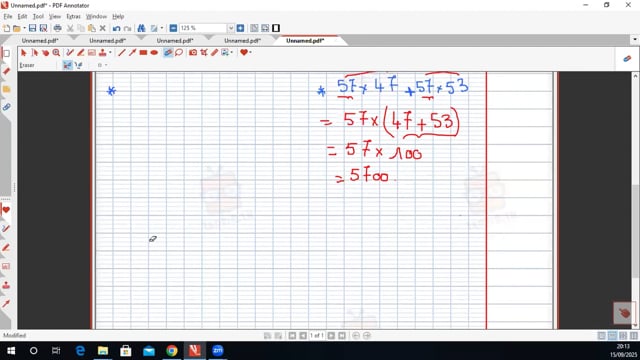Enable the second eraser mode option
The image size is (640, 360).
pos(78,65)
